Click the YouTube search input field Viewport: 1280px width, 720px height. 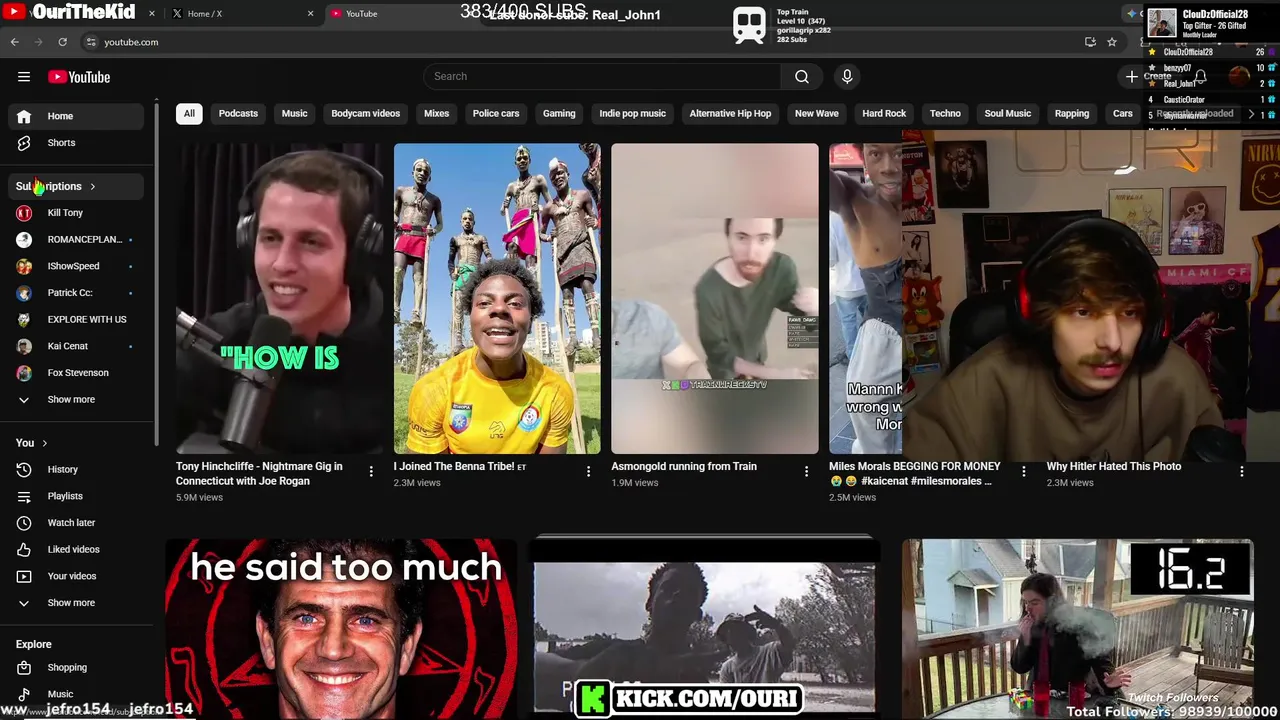(602, 77)
